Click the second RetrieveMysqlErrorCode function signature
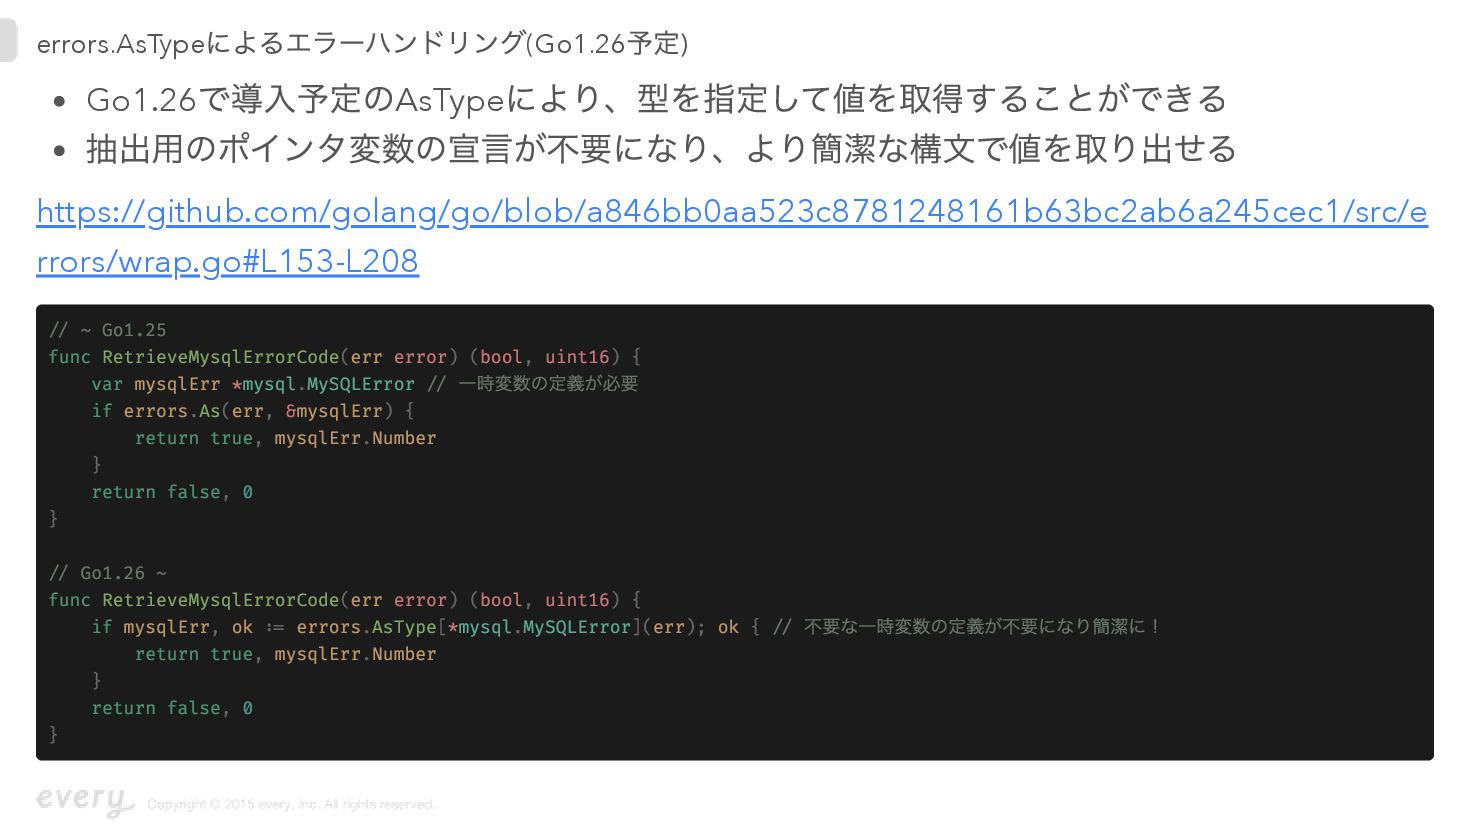Viewport: 1470px width, 828px height. pos(345,600)
